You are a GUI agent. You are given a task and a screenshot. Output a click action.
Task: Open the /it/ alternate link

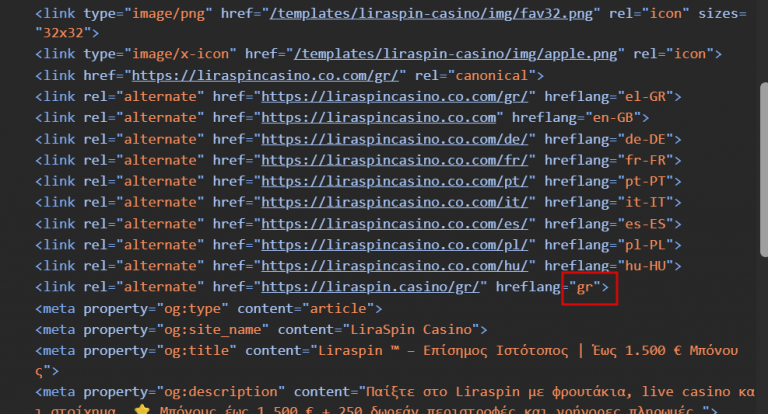point(395,202)
